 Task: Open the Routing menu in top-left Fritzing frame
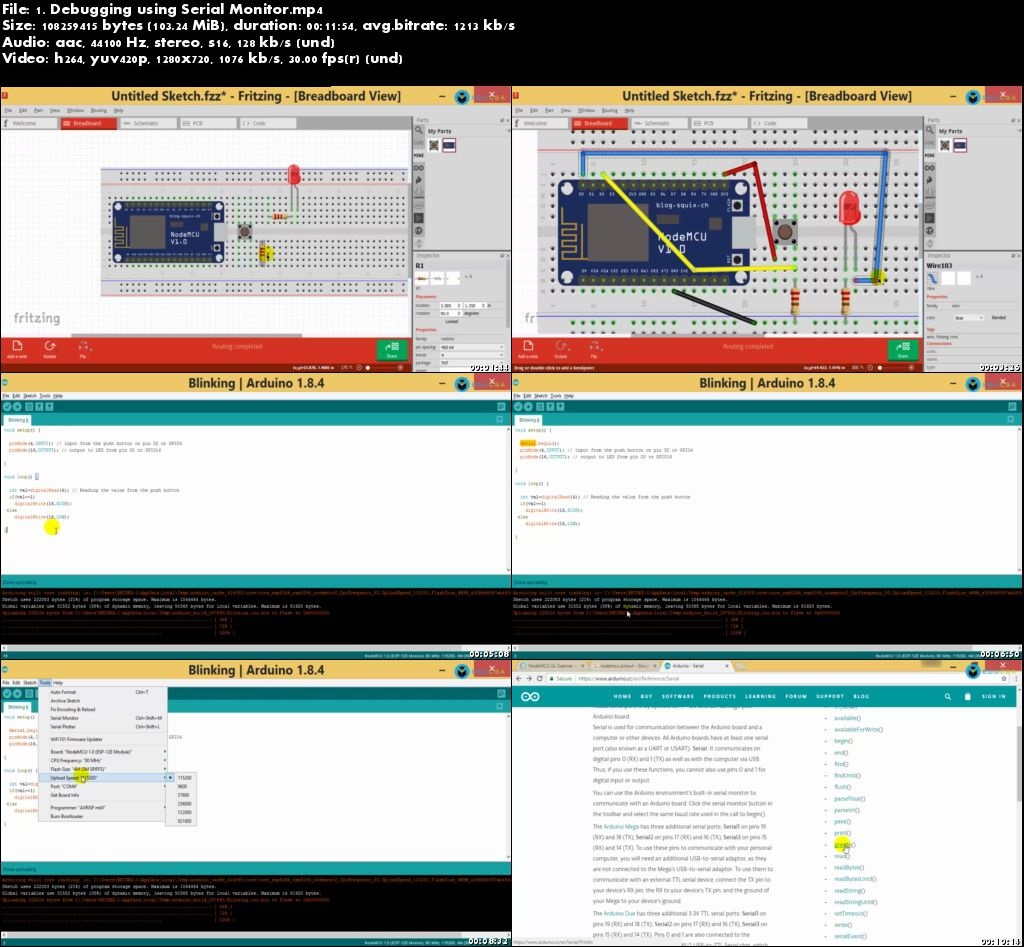(99, 110)
